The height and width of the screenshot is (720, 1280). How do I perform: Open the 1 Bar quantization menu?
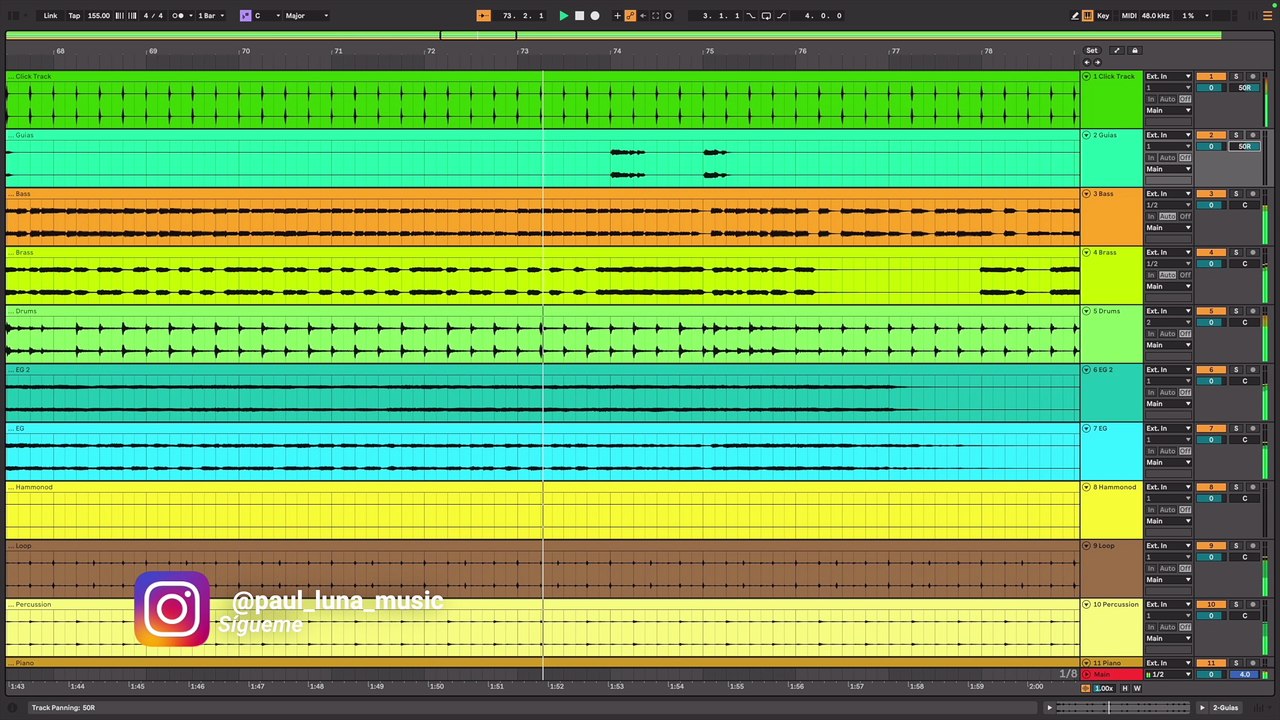click(210, 15)
